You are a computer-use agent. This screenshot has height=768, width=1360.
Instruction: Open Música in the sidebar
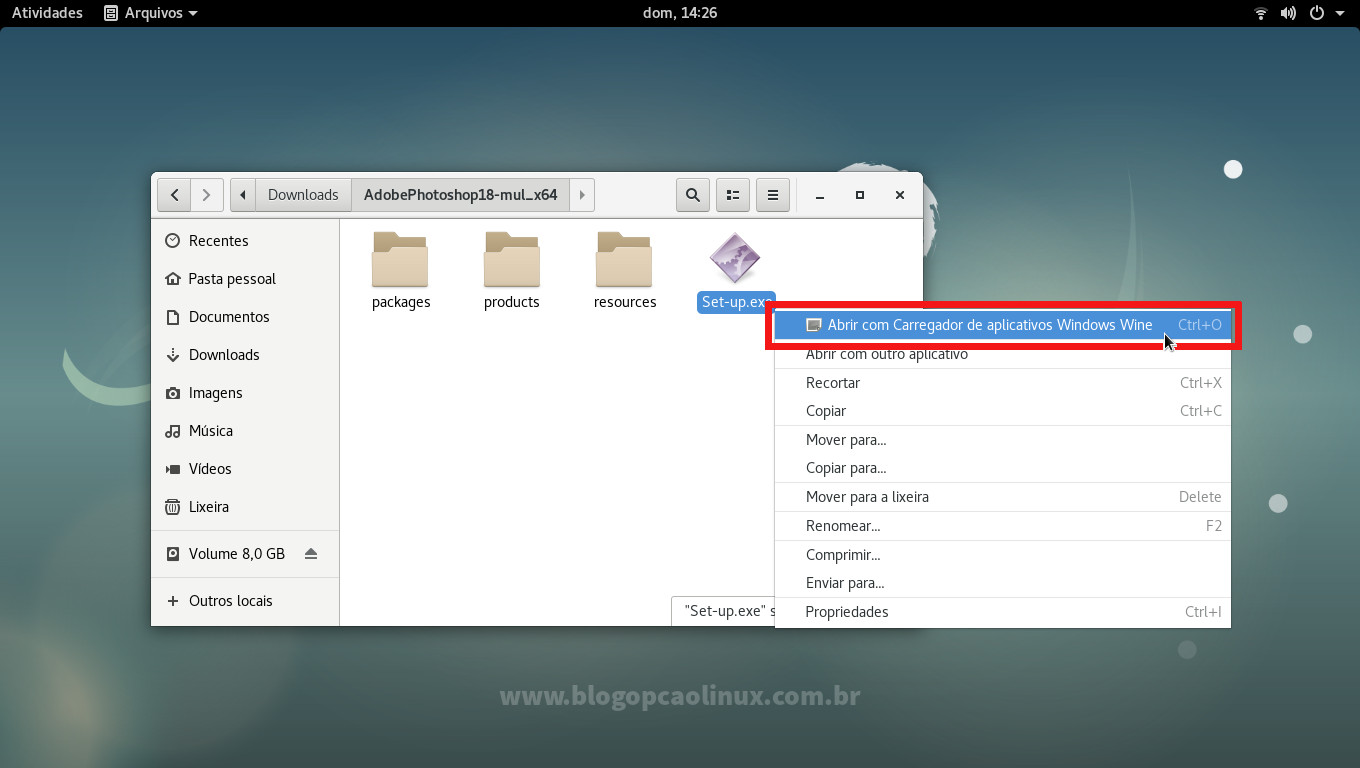[x=245, y=431]
